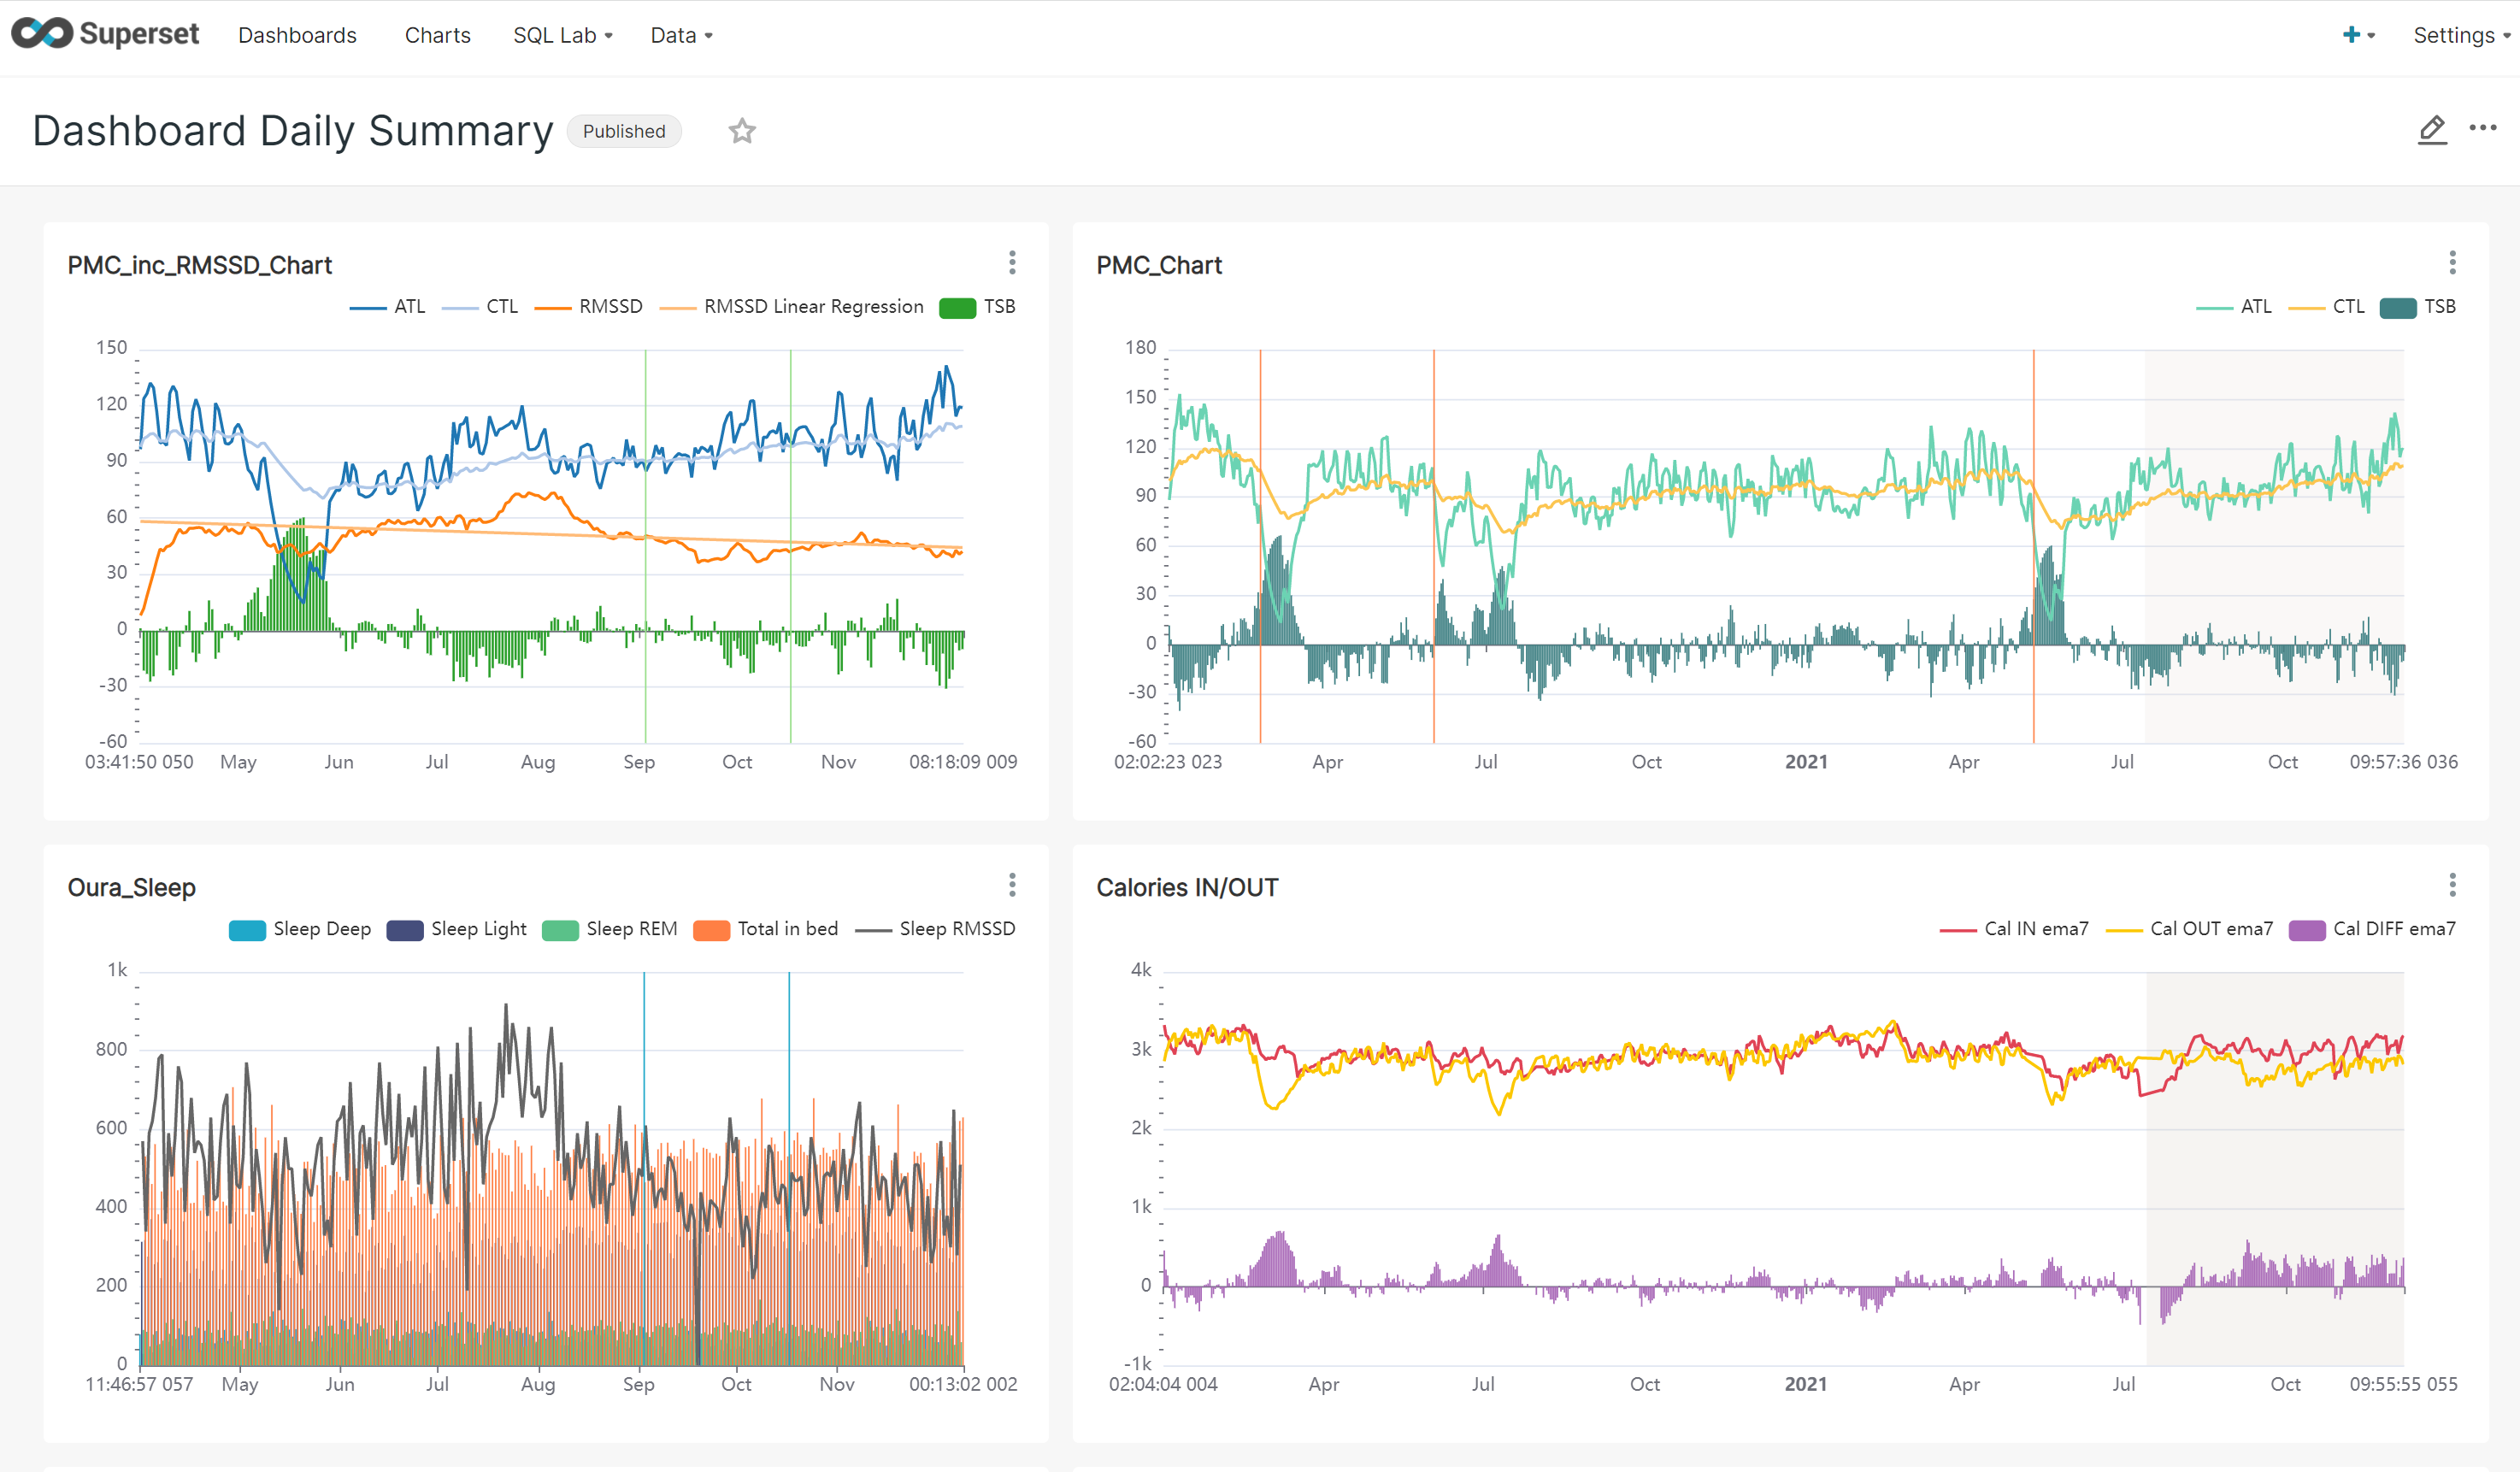Open Oura_Sleep chart options kebab menu
2520x1472 pixels.
click(x=1012, y=885)
